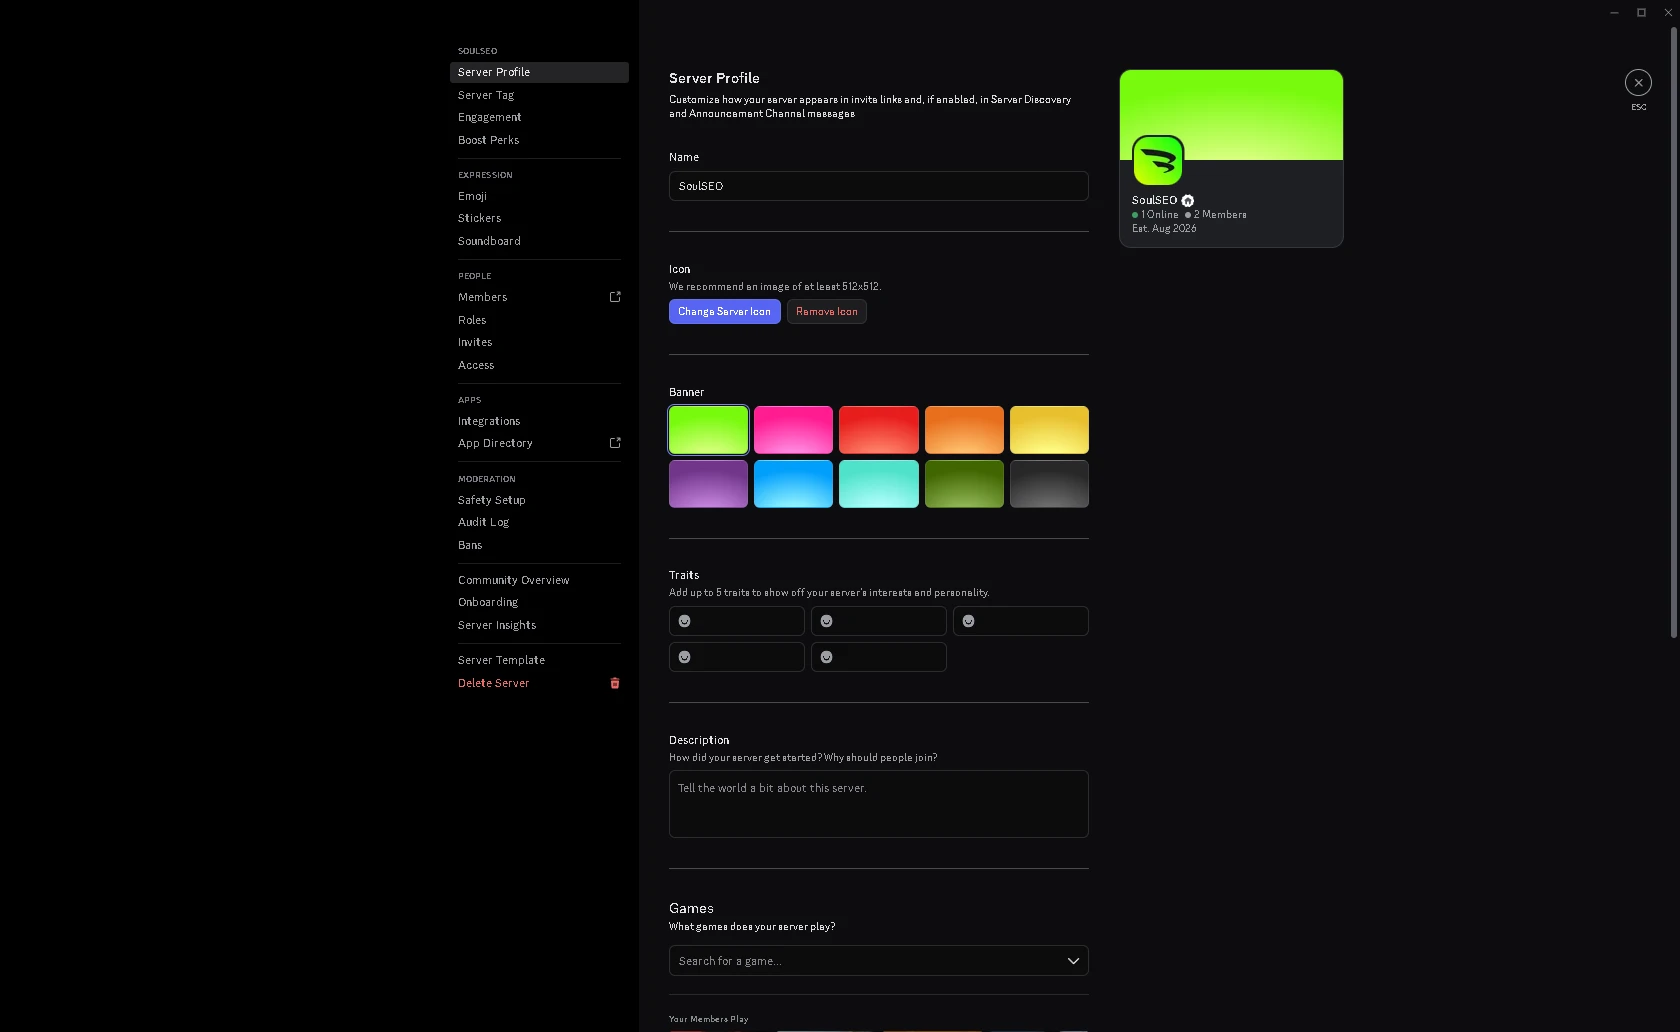
Task: Click the green banner in preview card
Action: (1231, 115)
